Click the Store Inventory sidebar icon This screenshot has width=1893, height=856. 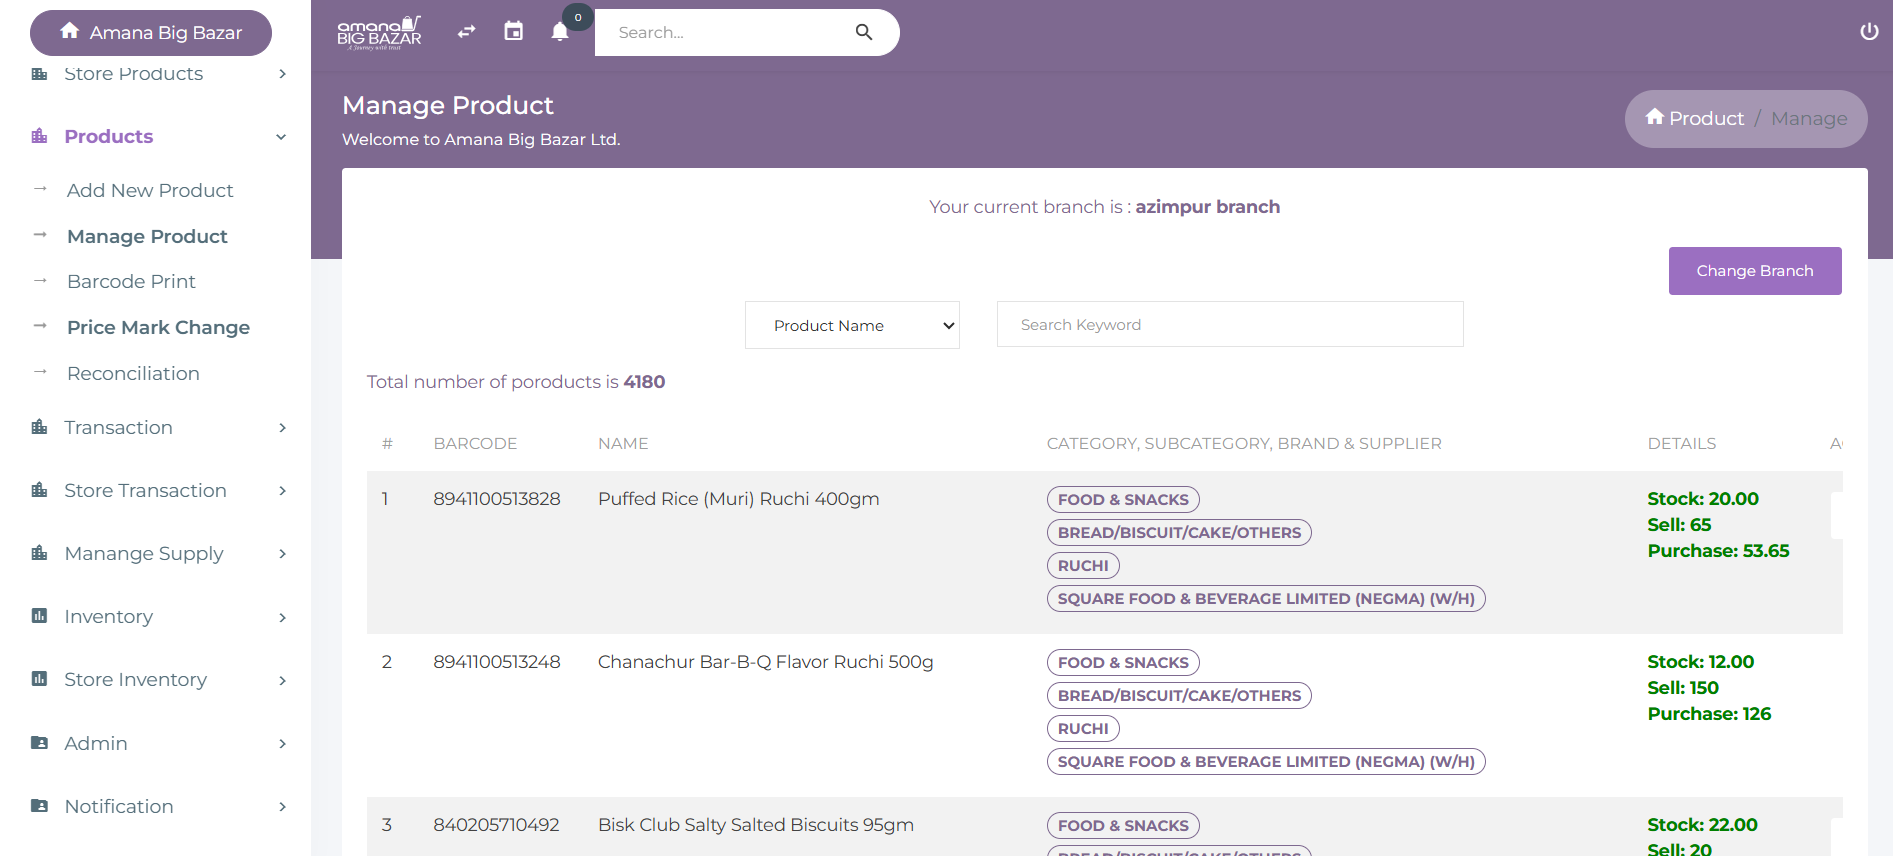[x=39, y=679]
